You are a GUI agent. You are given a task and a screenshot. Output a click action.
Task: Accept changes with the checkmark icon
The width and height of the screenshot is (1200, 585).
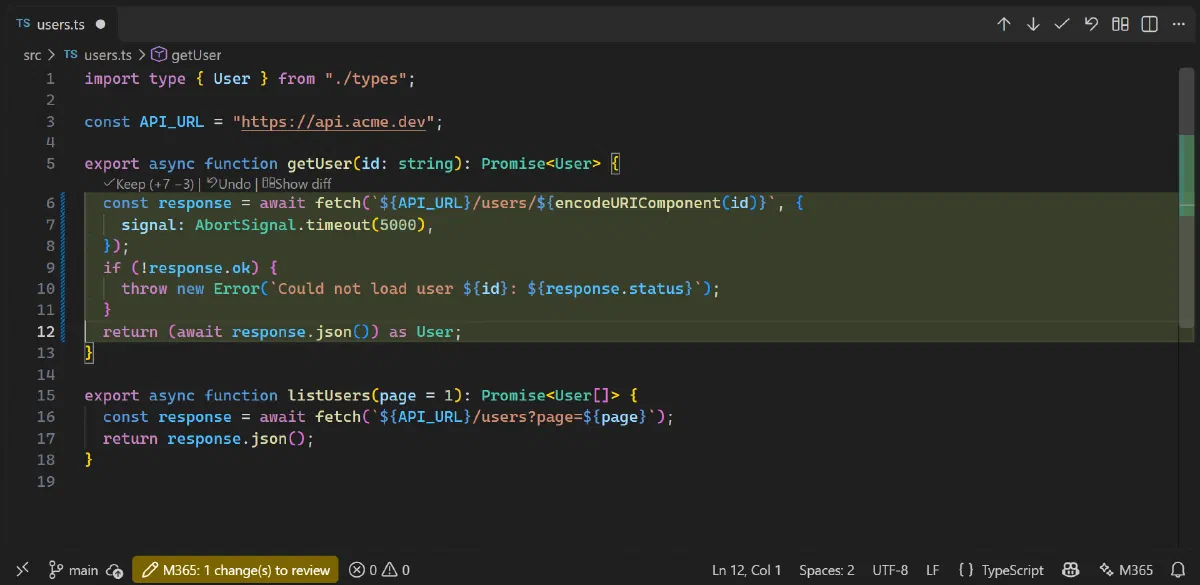[x=1062, y=24]
